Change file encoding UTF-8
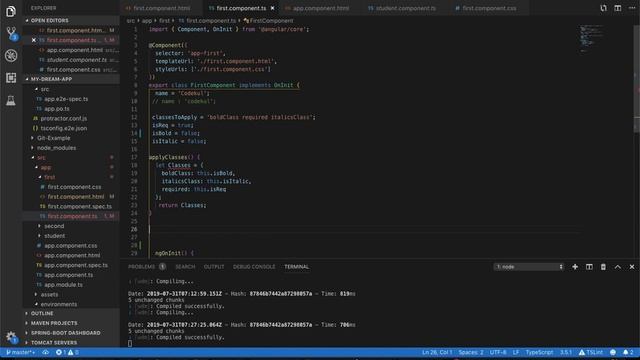This screenshot has width=640, height=360. 498,352
